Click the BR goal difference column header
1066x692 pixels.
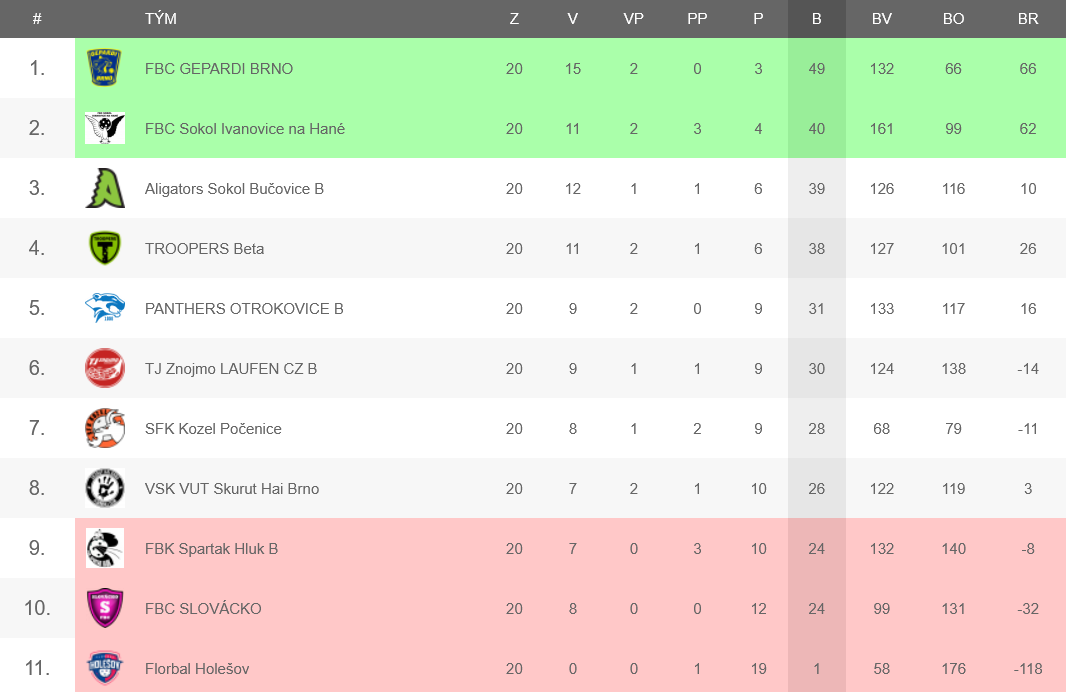1028,19
